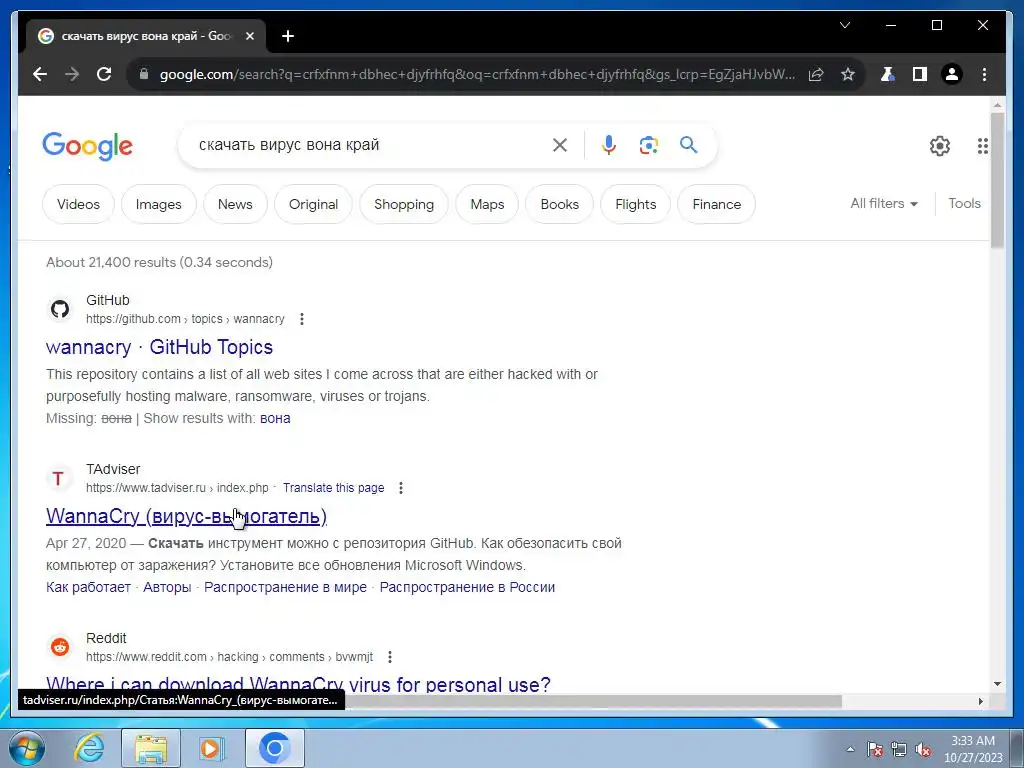This screenshot has height=768, width=1024.
Task: Open the Tools search options
Action: pos(964,204)
